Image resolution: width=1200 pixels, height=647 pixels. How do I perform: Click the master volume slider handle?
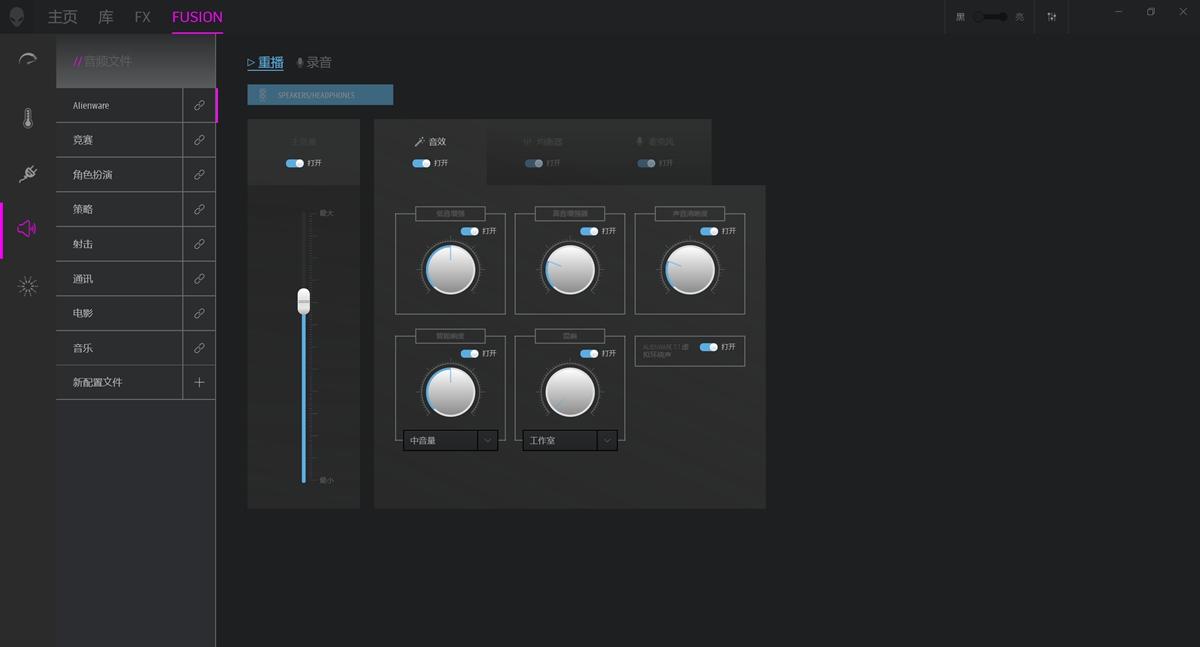[x=304, y=301]
